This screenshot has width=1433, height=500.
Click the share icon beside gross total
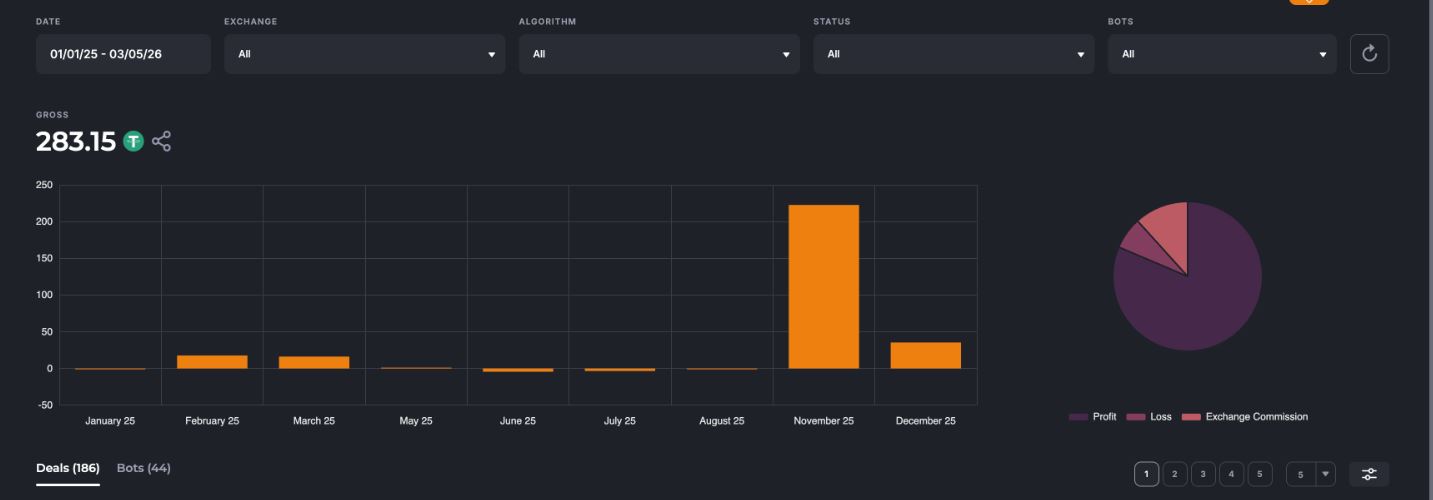point(161,142)
